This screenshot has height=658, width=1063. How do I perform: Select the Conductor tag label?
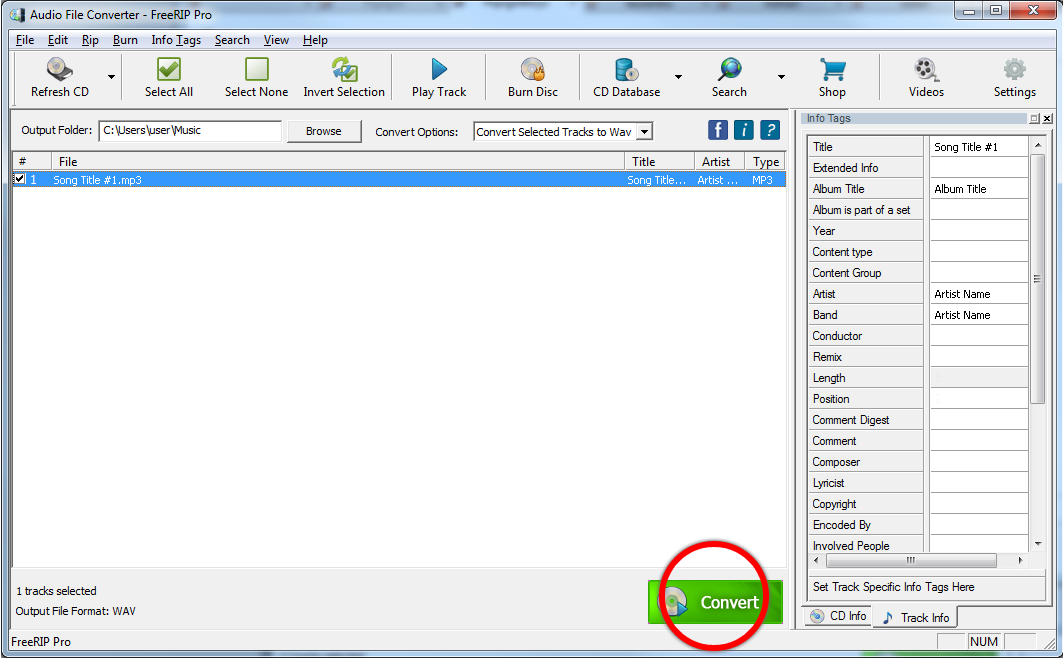coord(865,335)
